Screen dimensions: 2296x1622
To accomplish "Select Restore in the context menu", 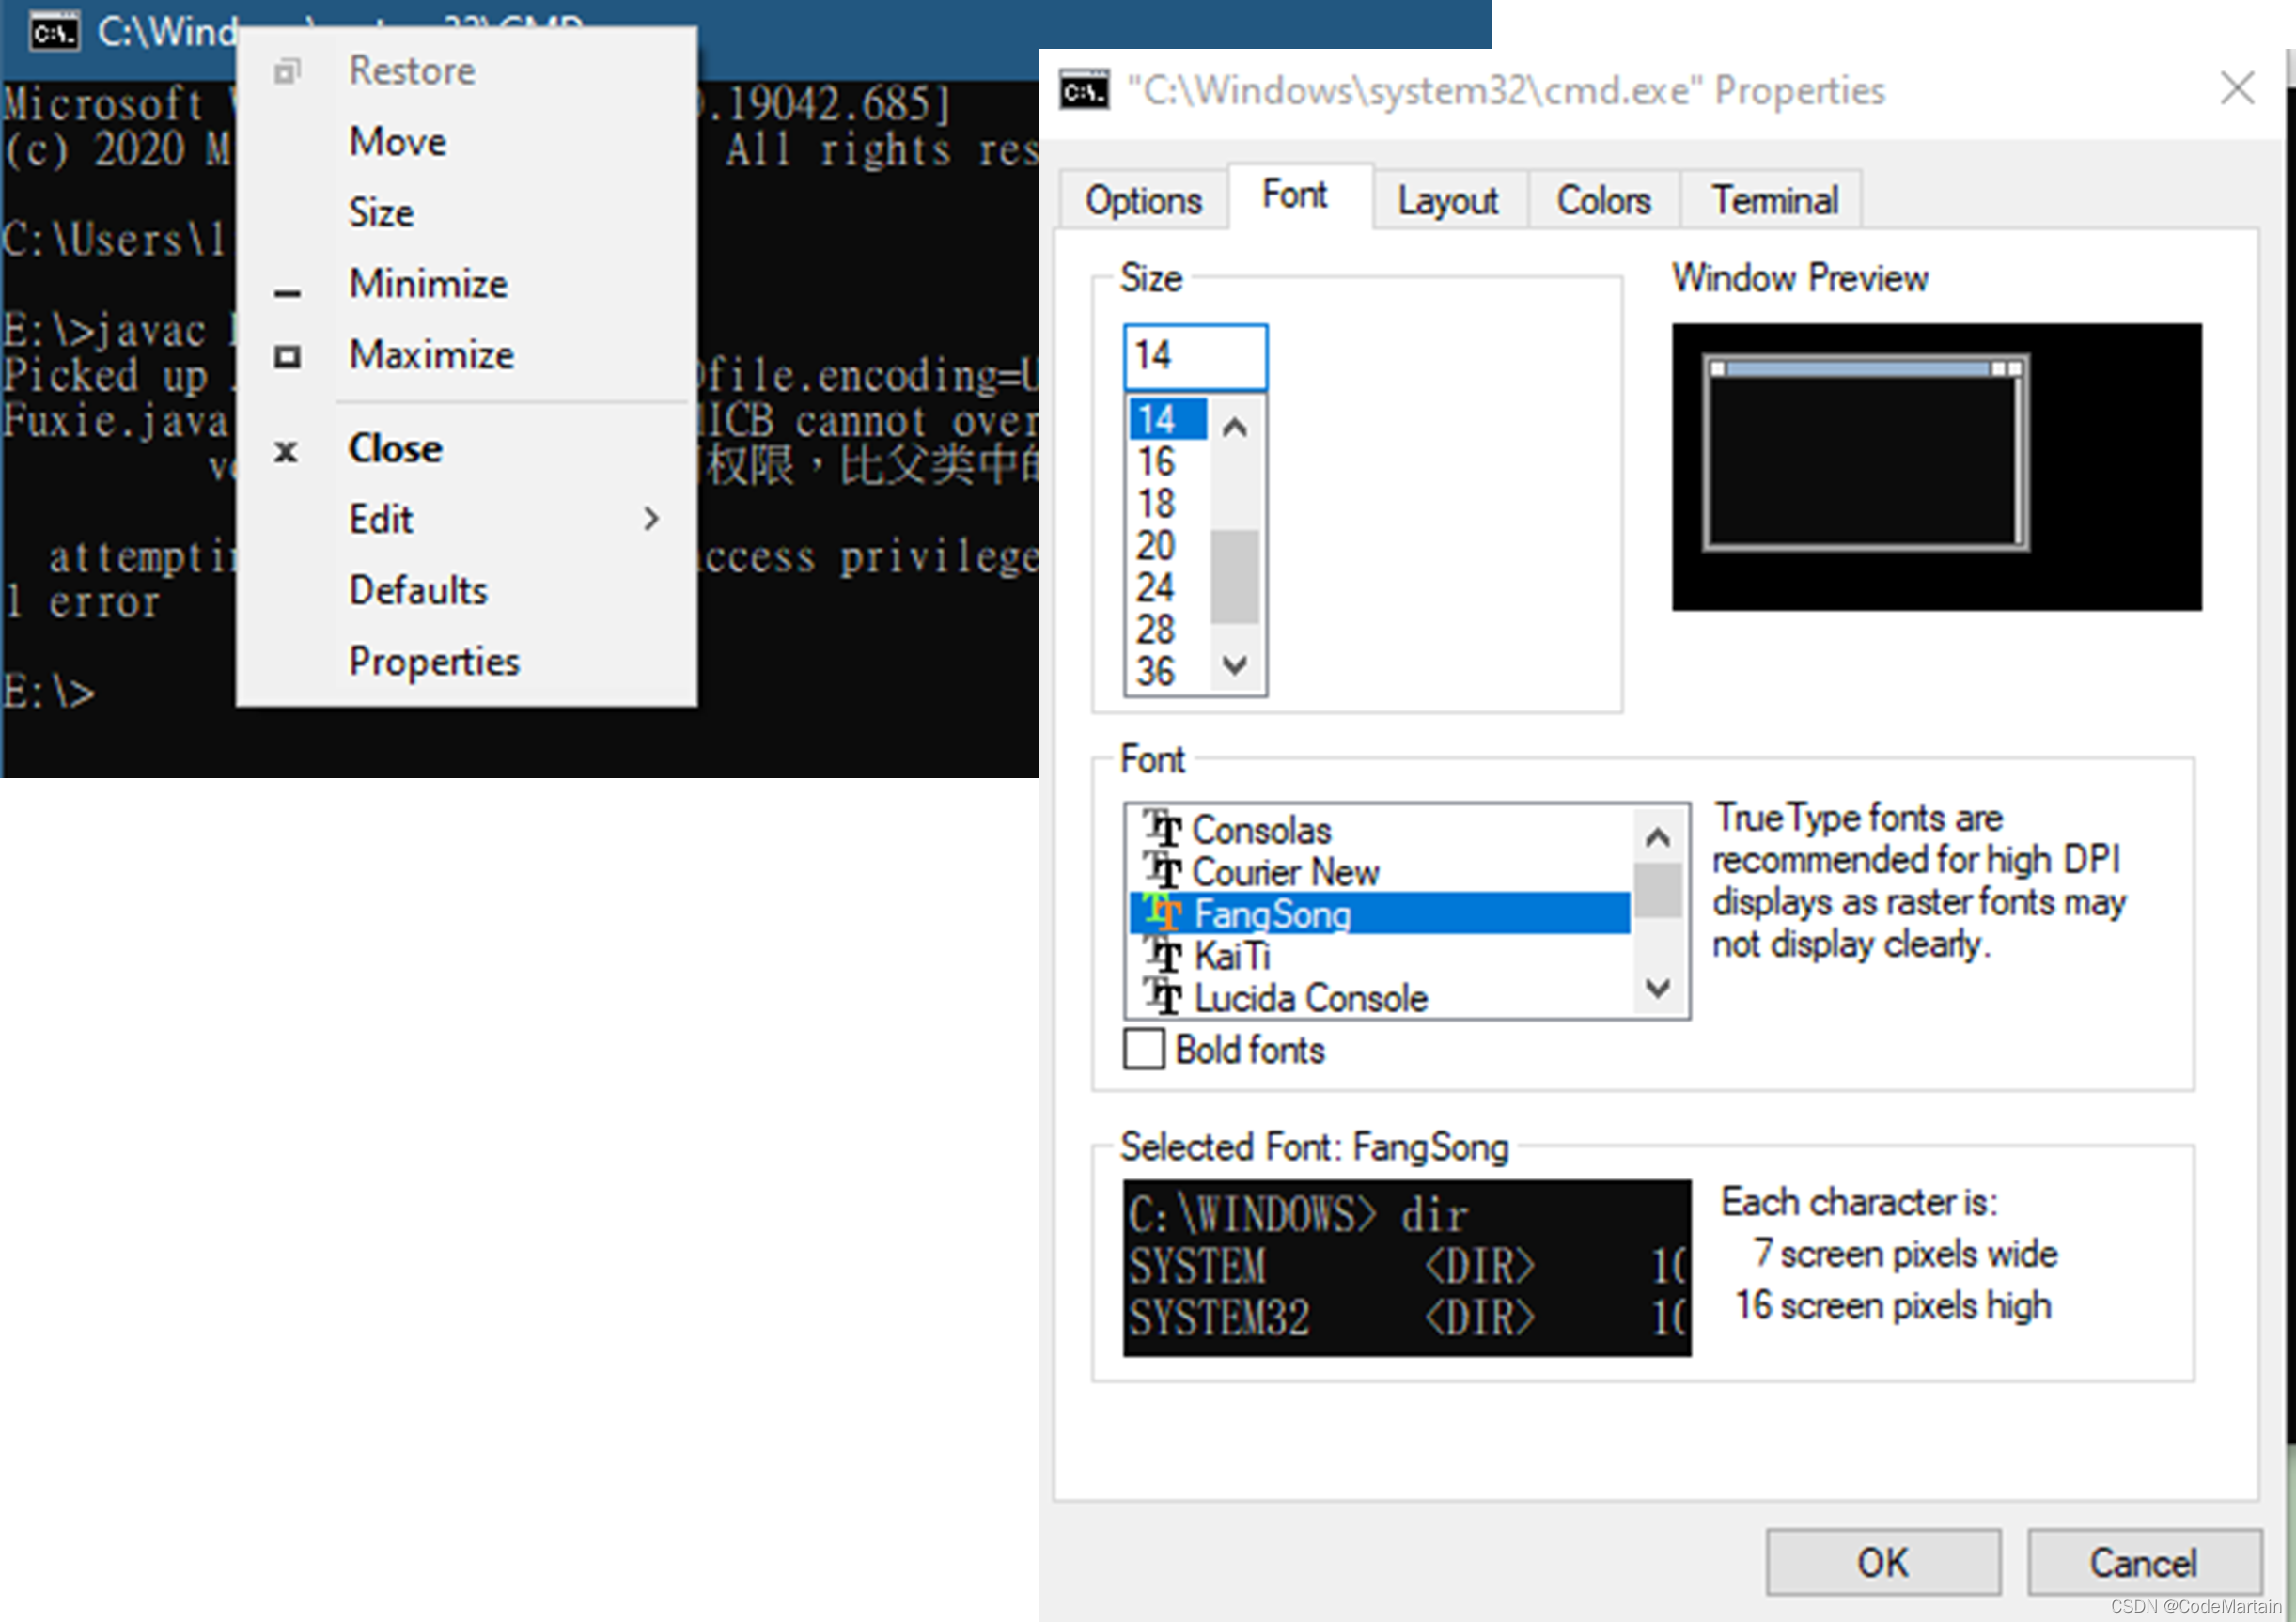I will point(466,71).
